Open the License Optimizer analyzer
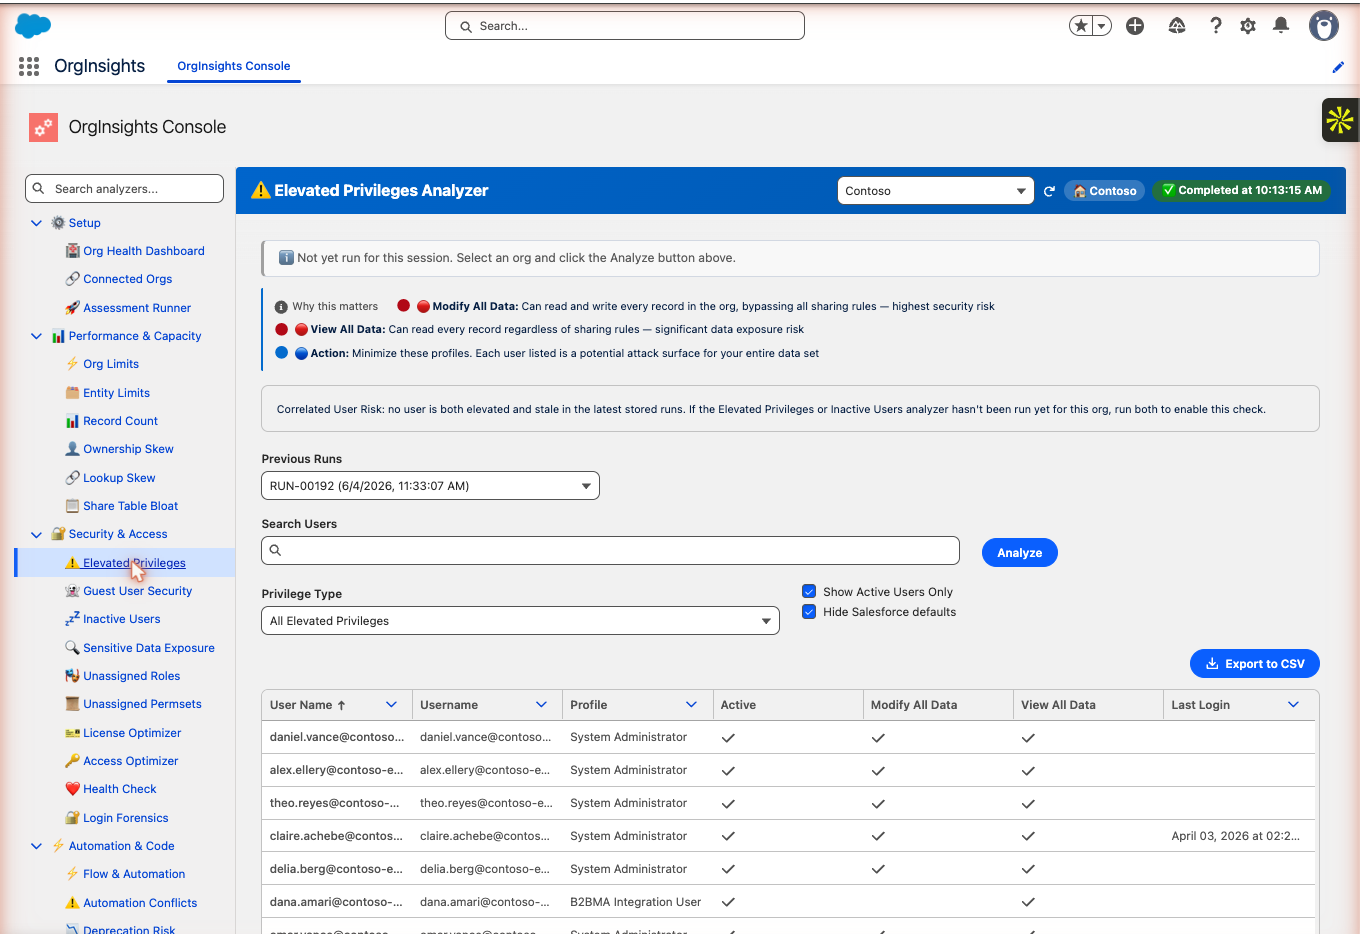 pyautogui.click(x=132, y=733)
